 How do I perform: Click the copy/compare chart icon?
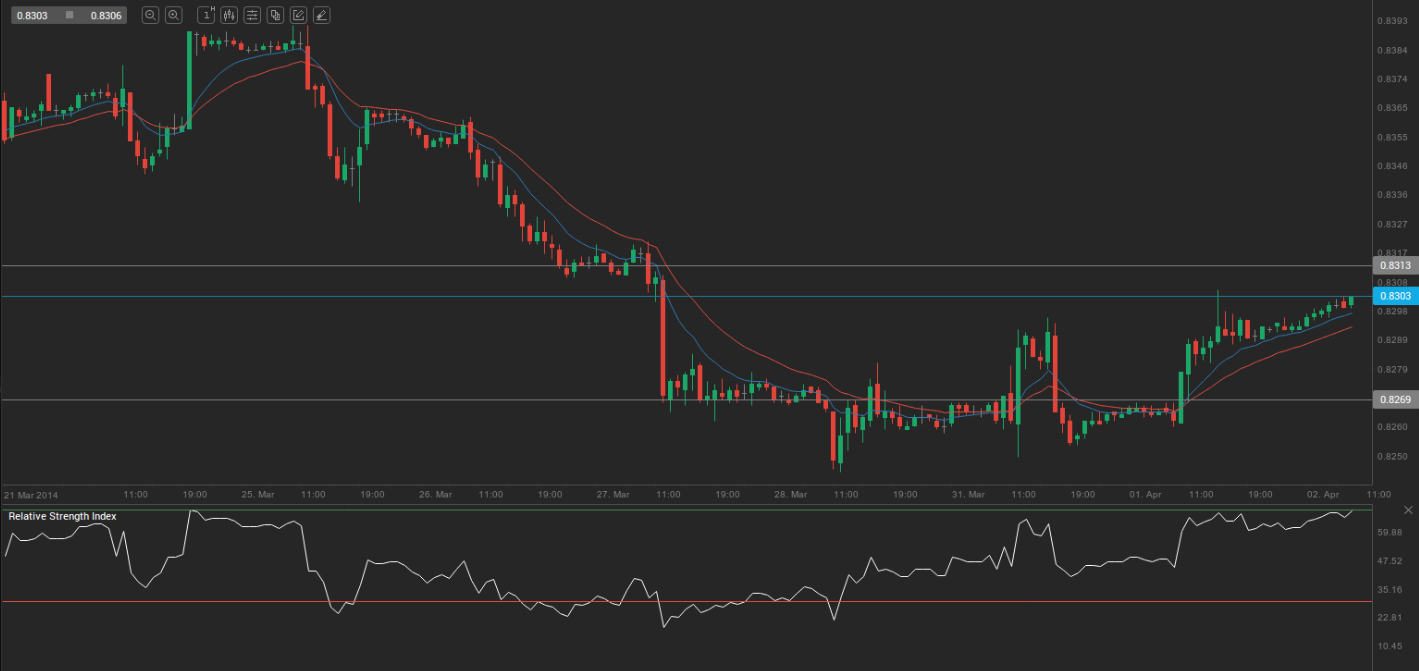coord(275,15)
